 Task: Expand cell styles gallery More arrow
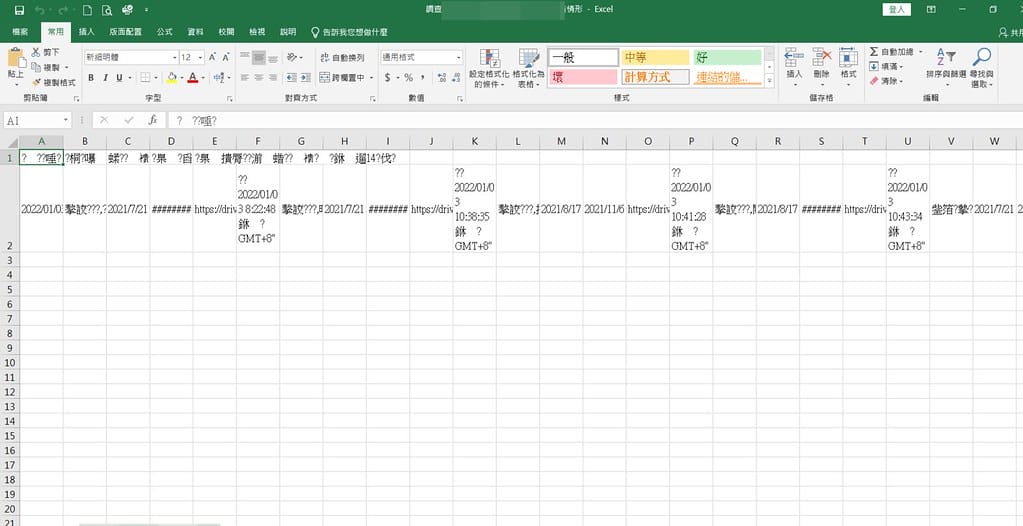pyautogui.click(x=769, y=82)
